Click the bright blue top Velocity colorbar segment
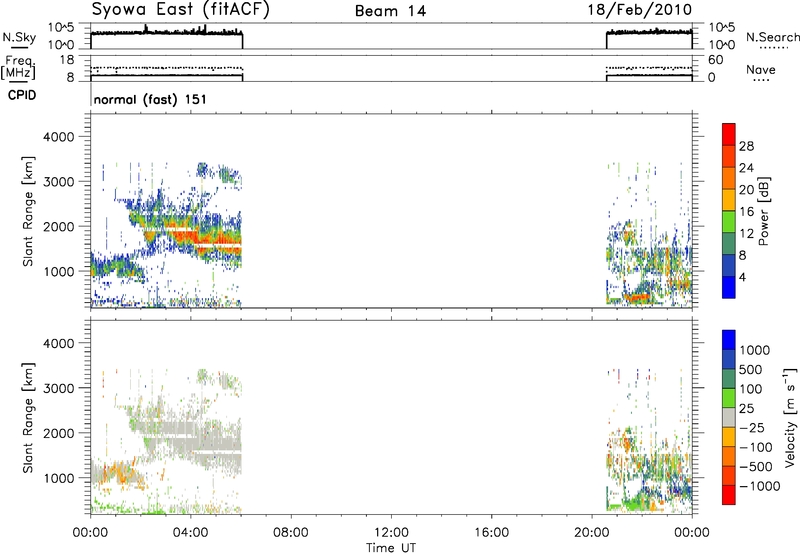This screenshot has height=554, width=800. 729,340
